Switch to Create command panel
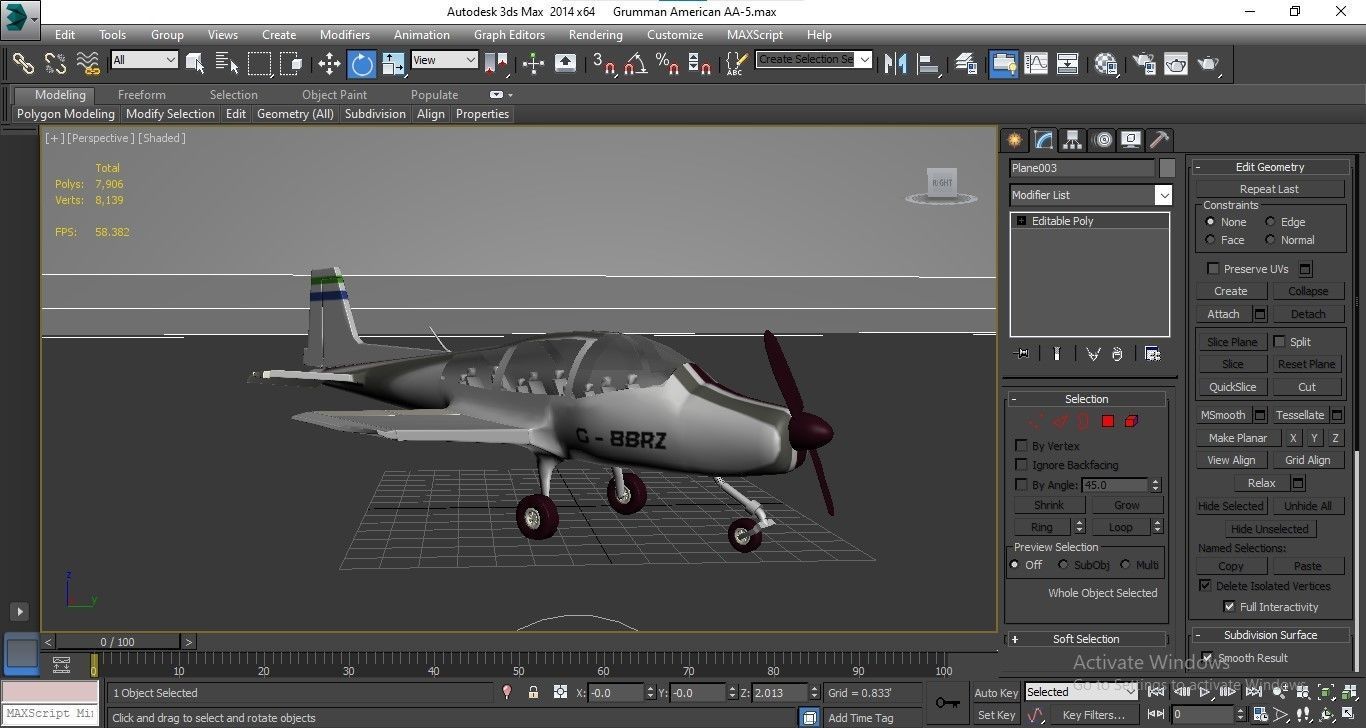1366x728 pixels. (1014, 139)
